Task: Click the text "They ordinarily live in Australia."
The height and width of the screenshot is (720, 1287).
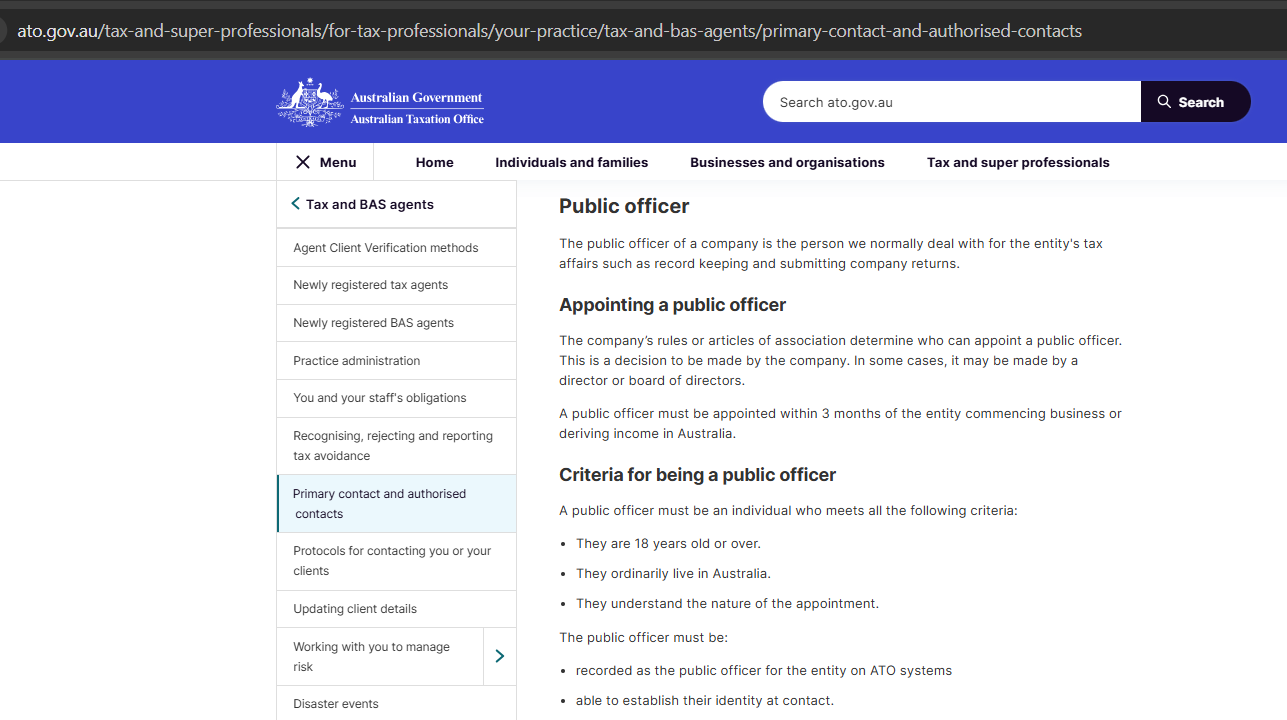Action: (x=673, y=574)
